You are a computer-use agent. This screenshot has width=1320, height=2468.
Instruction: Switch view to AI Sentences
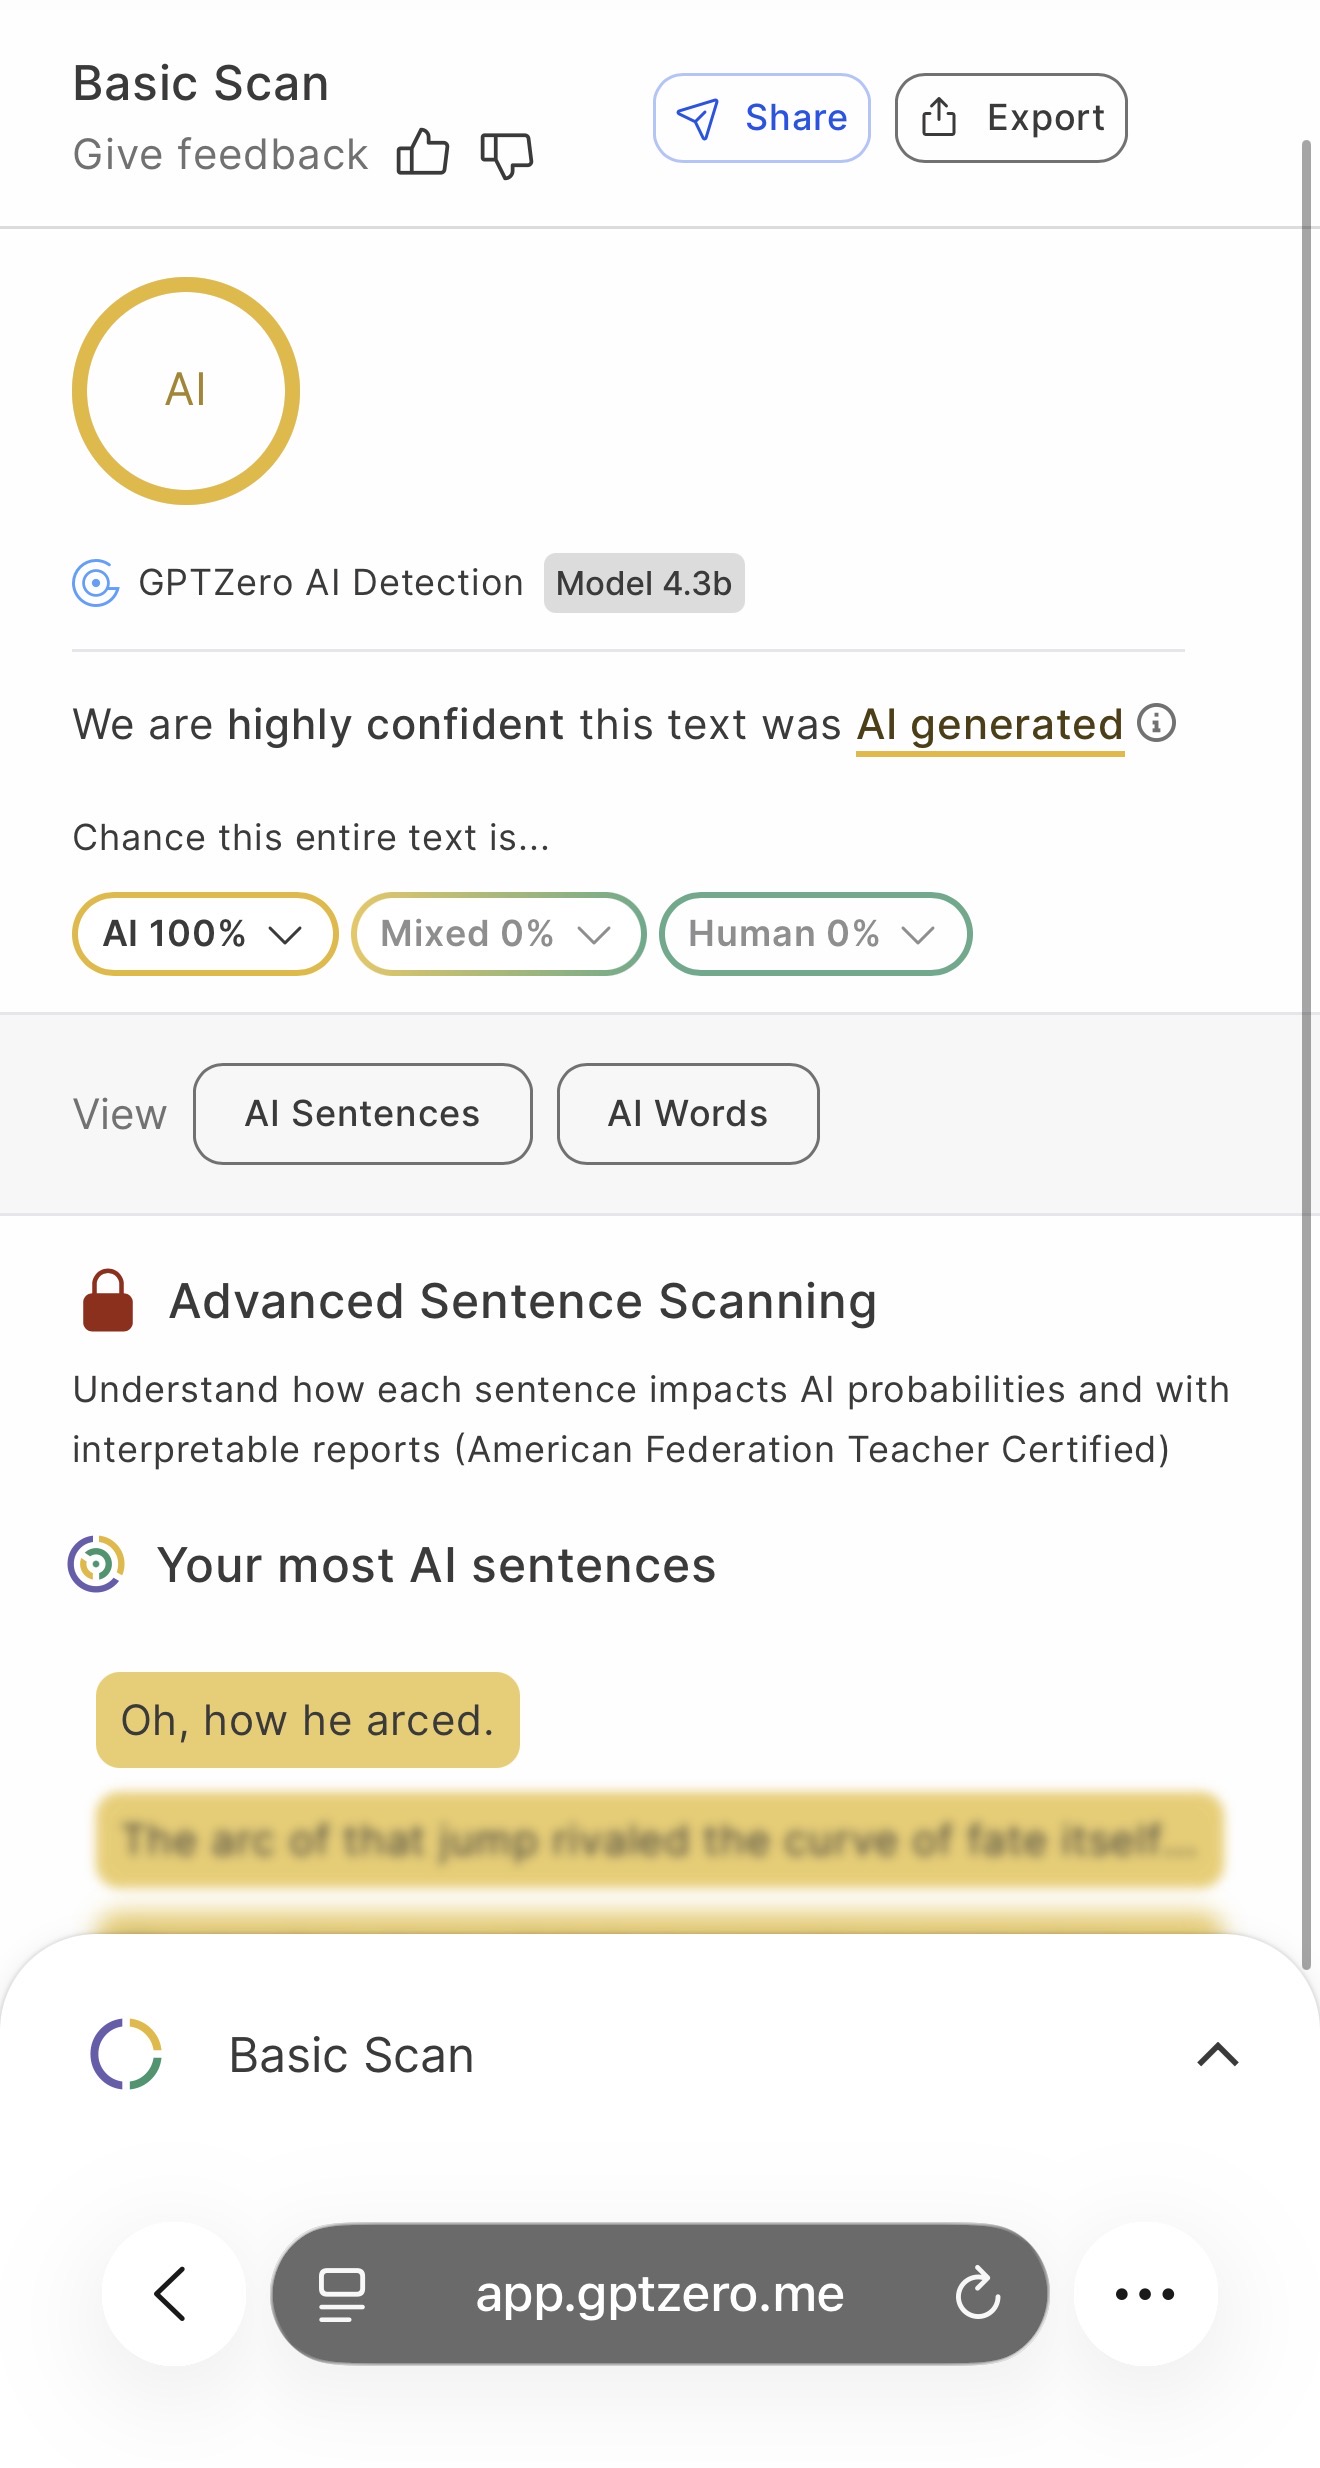tap(362, 1114)
